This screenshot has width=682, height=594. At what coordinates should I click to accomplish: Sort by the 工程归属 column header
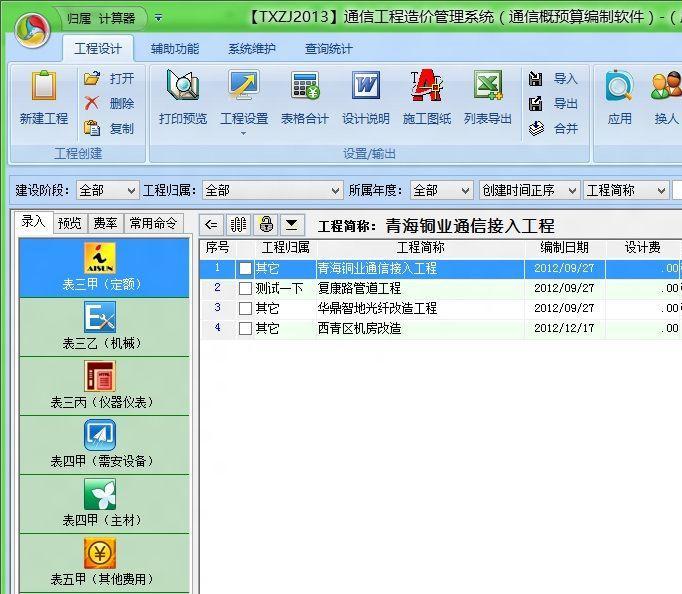[285, 247]
